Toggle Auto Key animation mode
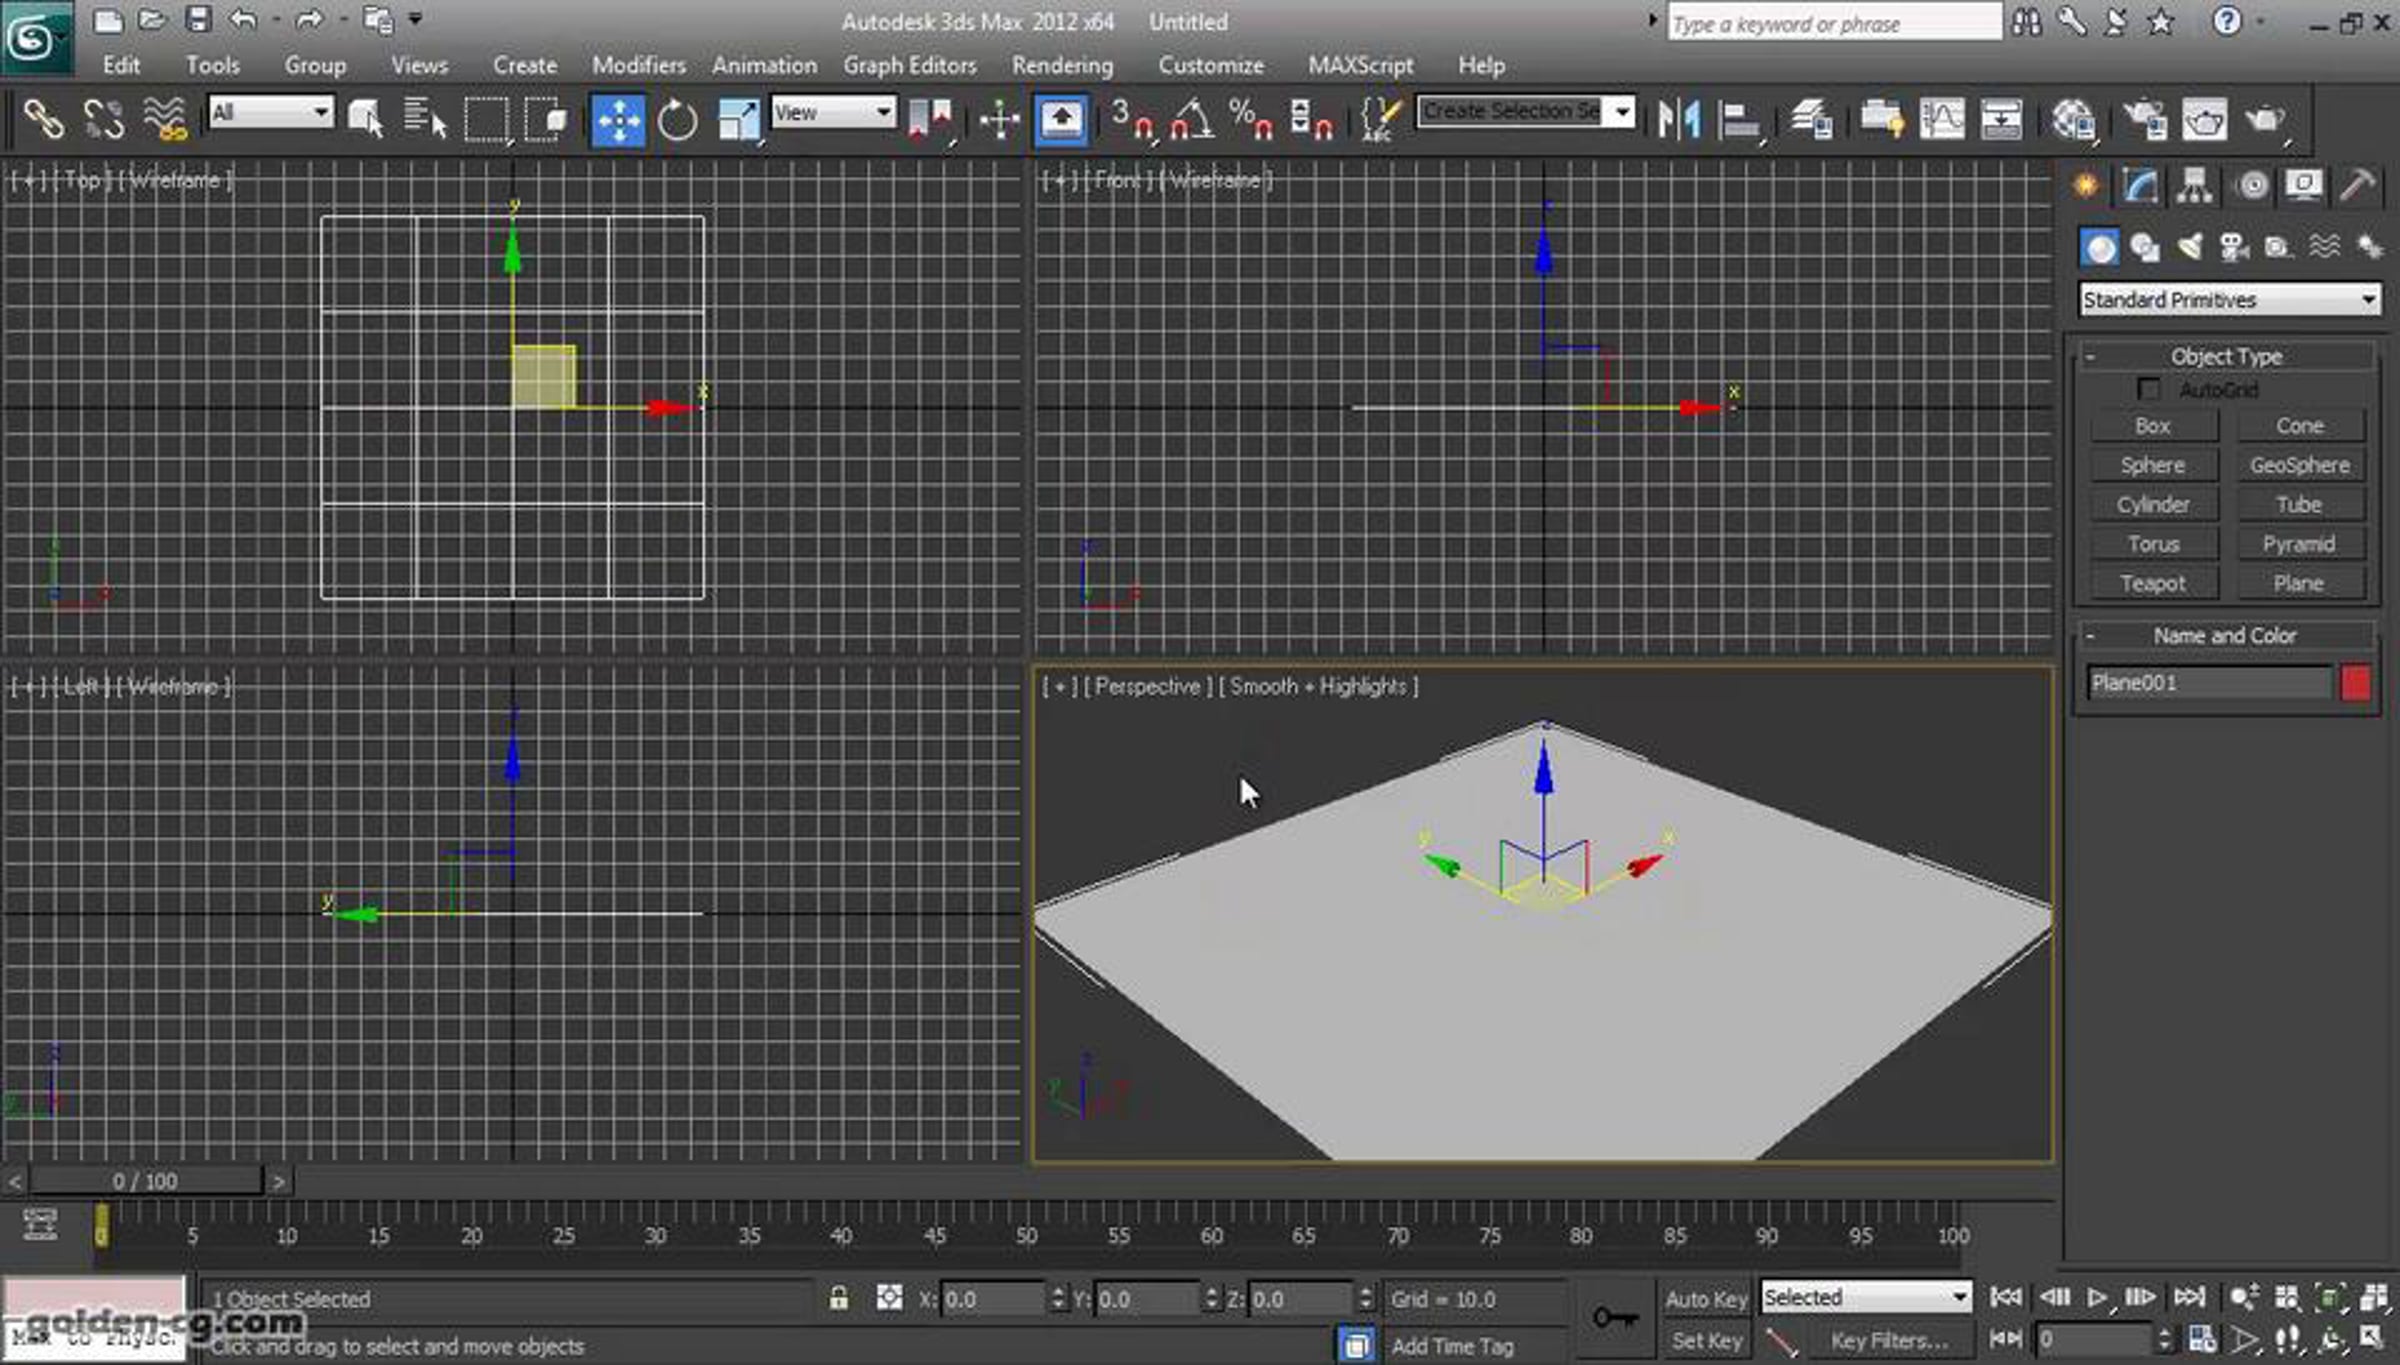The height and width of the screenshot is (1365, 2400). pos(1706,1298)
